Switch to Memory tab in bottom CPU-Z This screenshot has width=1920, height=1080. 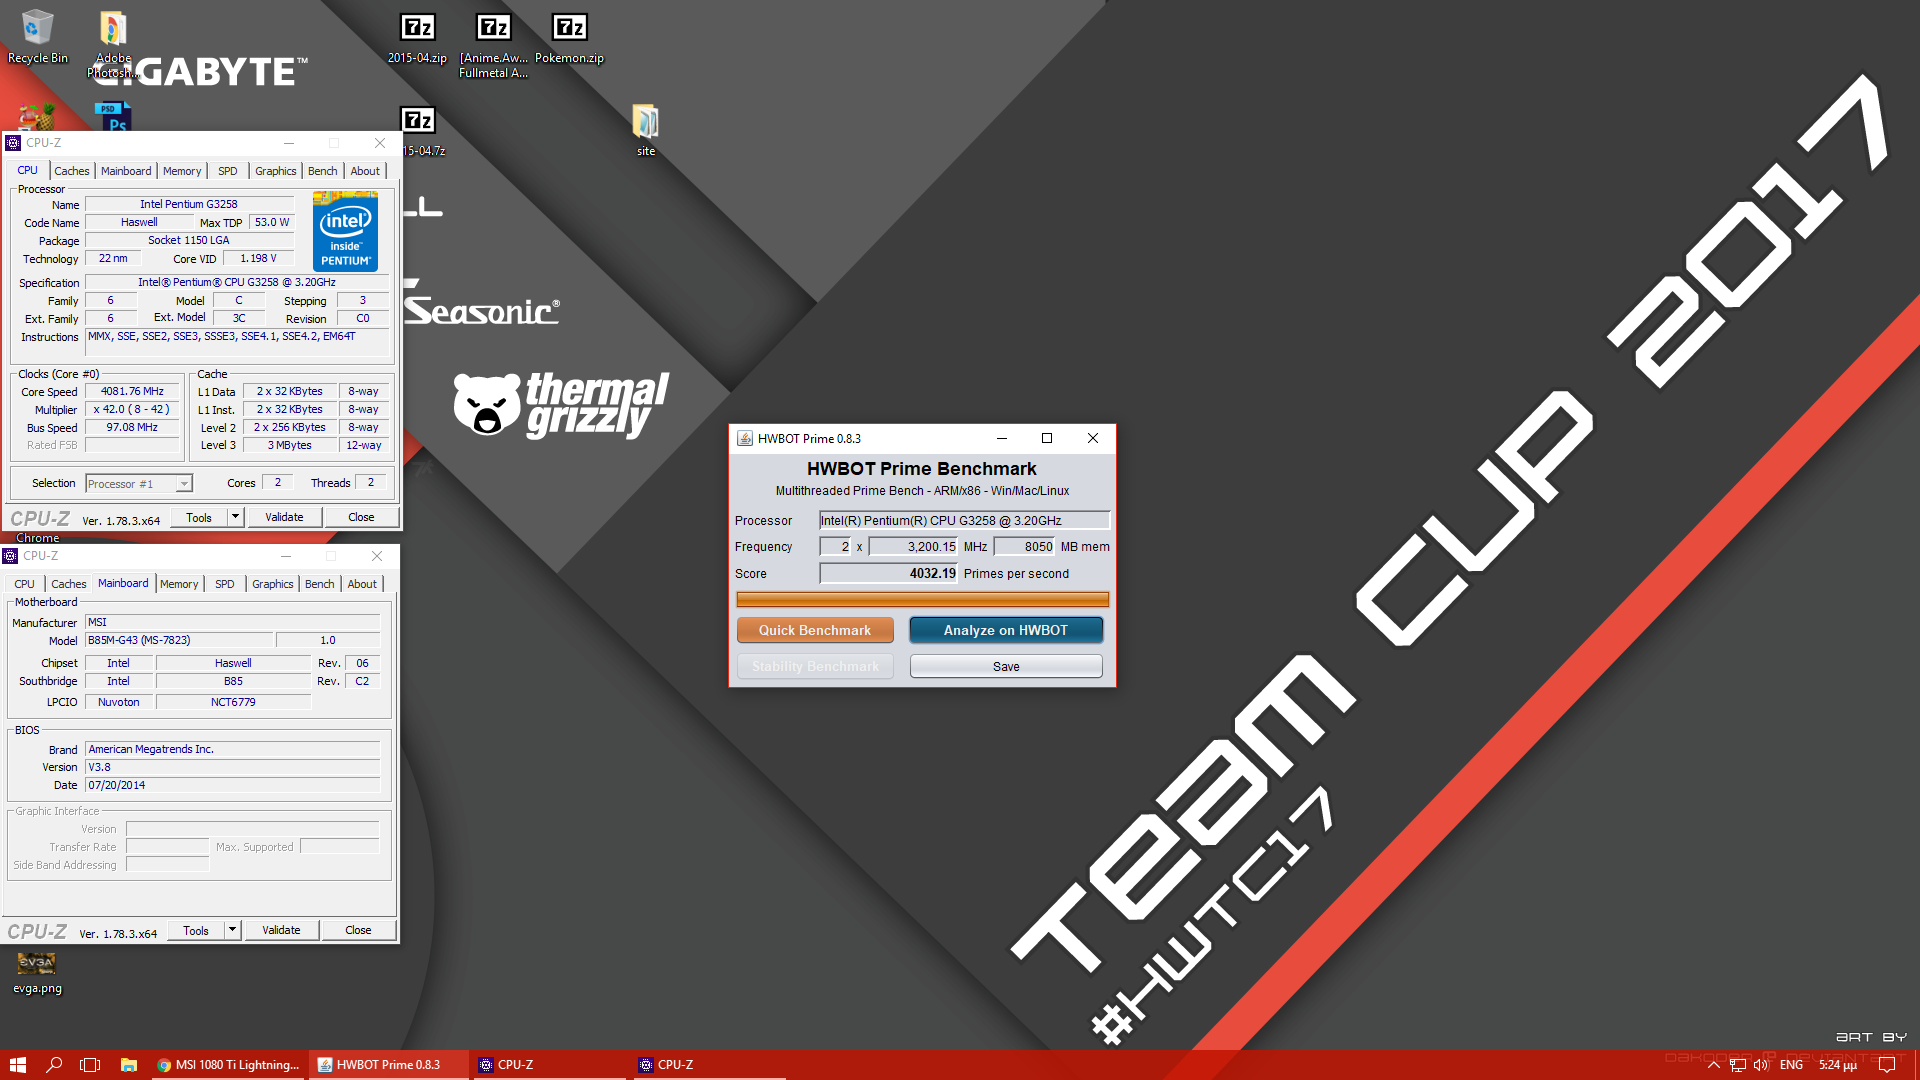click(x=179, y=584)
